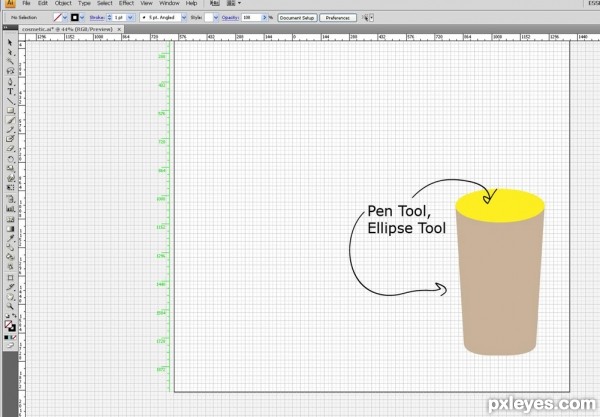Close the cosmetic.ai document tab
The width and height of the screenshot is (600, 417).
[x=119, y=29]
